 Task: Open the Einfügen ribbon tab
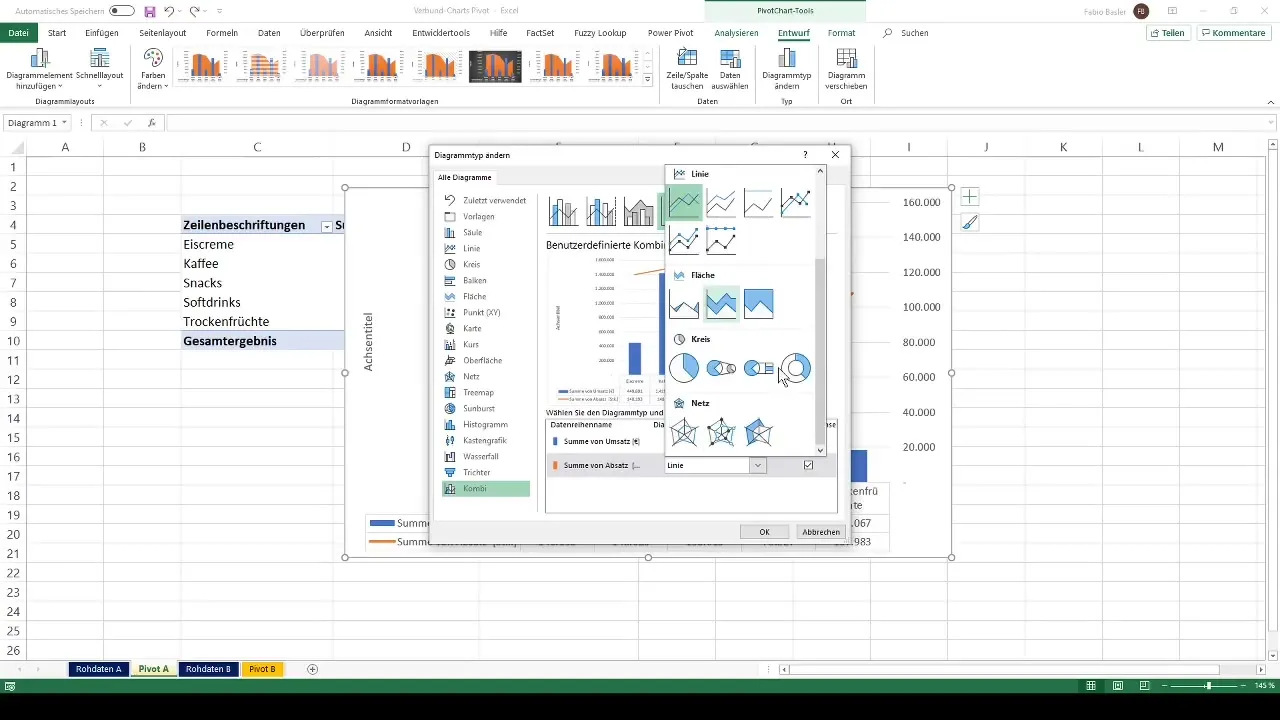click(x=103, y=33)
